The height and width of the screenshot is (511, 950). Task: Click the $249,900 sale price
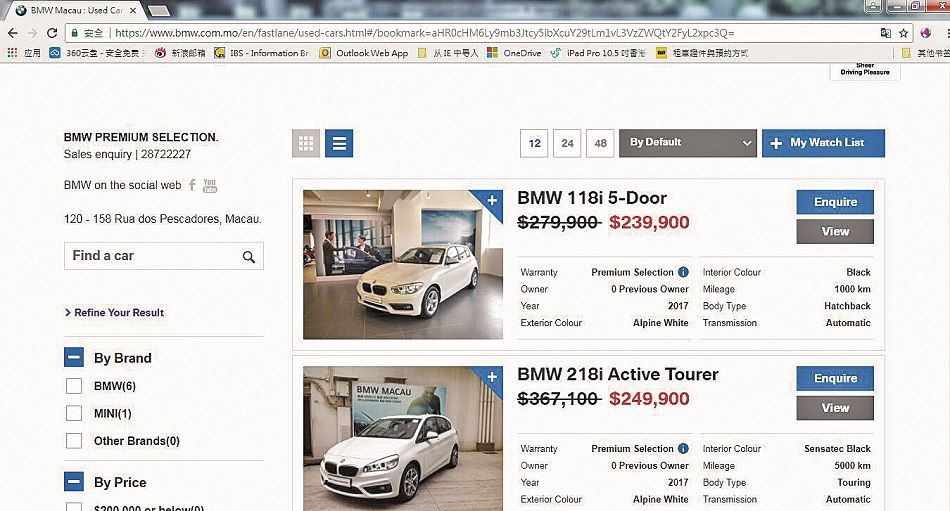(649, 399)
